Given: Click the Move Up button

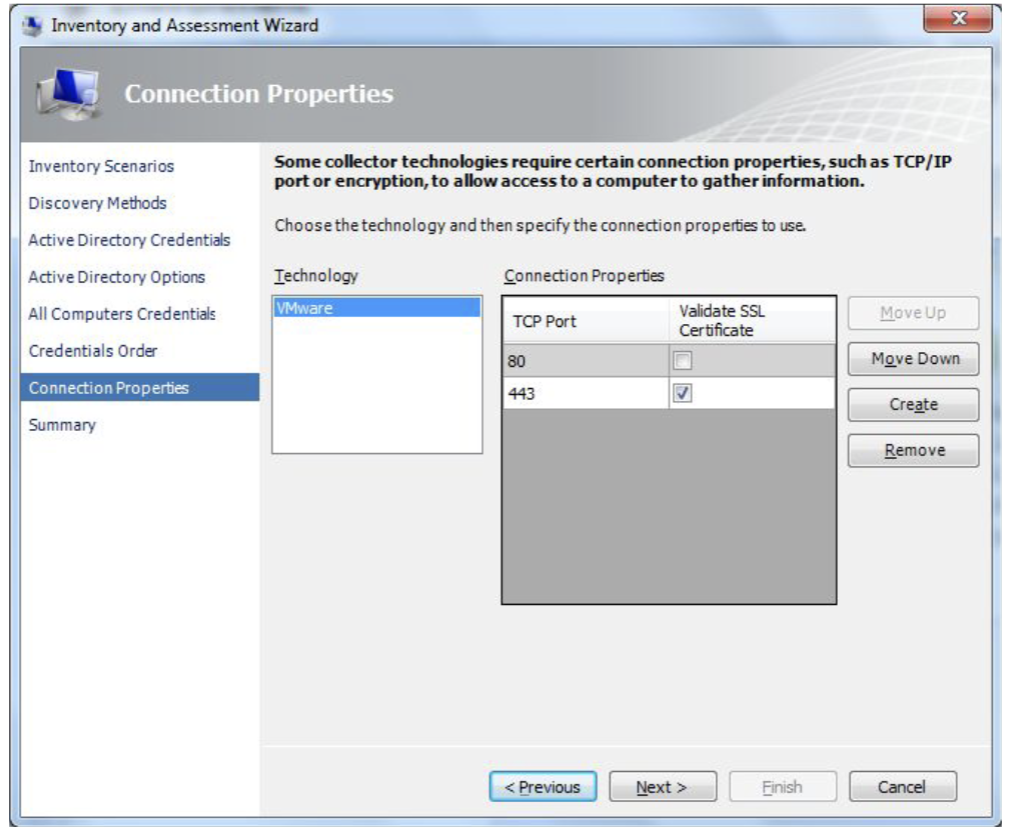Looking at the screenshot, I should point(913,313).
